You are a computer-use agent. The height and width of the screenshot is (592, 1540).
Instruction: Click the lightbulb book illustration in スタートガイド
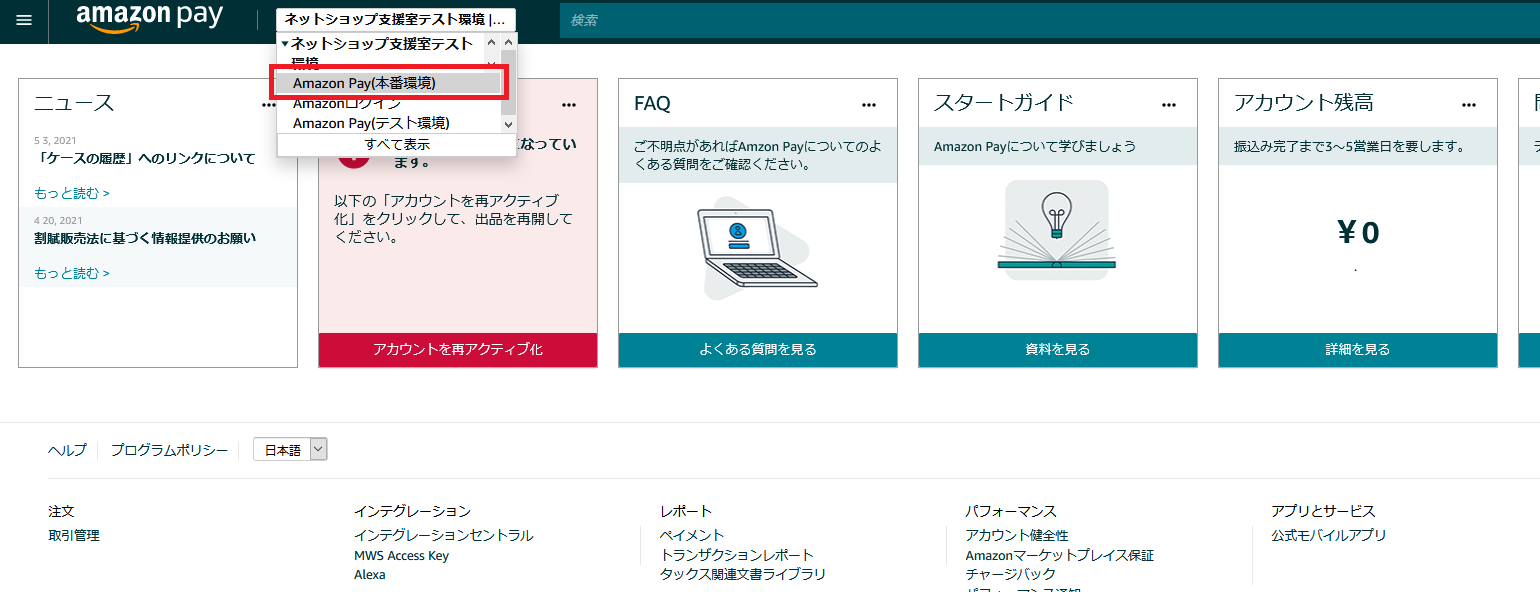1057,230
